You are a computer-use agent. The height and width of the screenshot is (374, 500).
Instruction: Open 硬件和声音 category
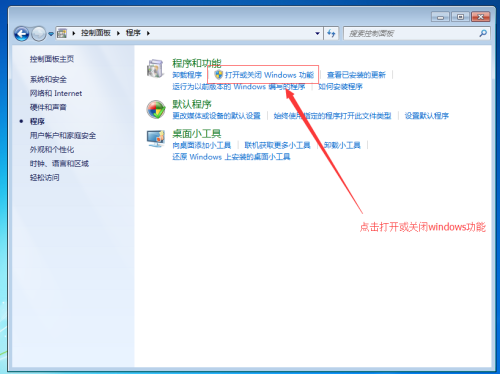[x=48, y=107]
